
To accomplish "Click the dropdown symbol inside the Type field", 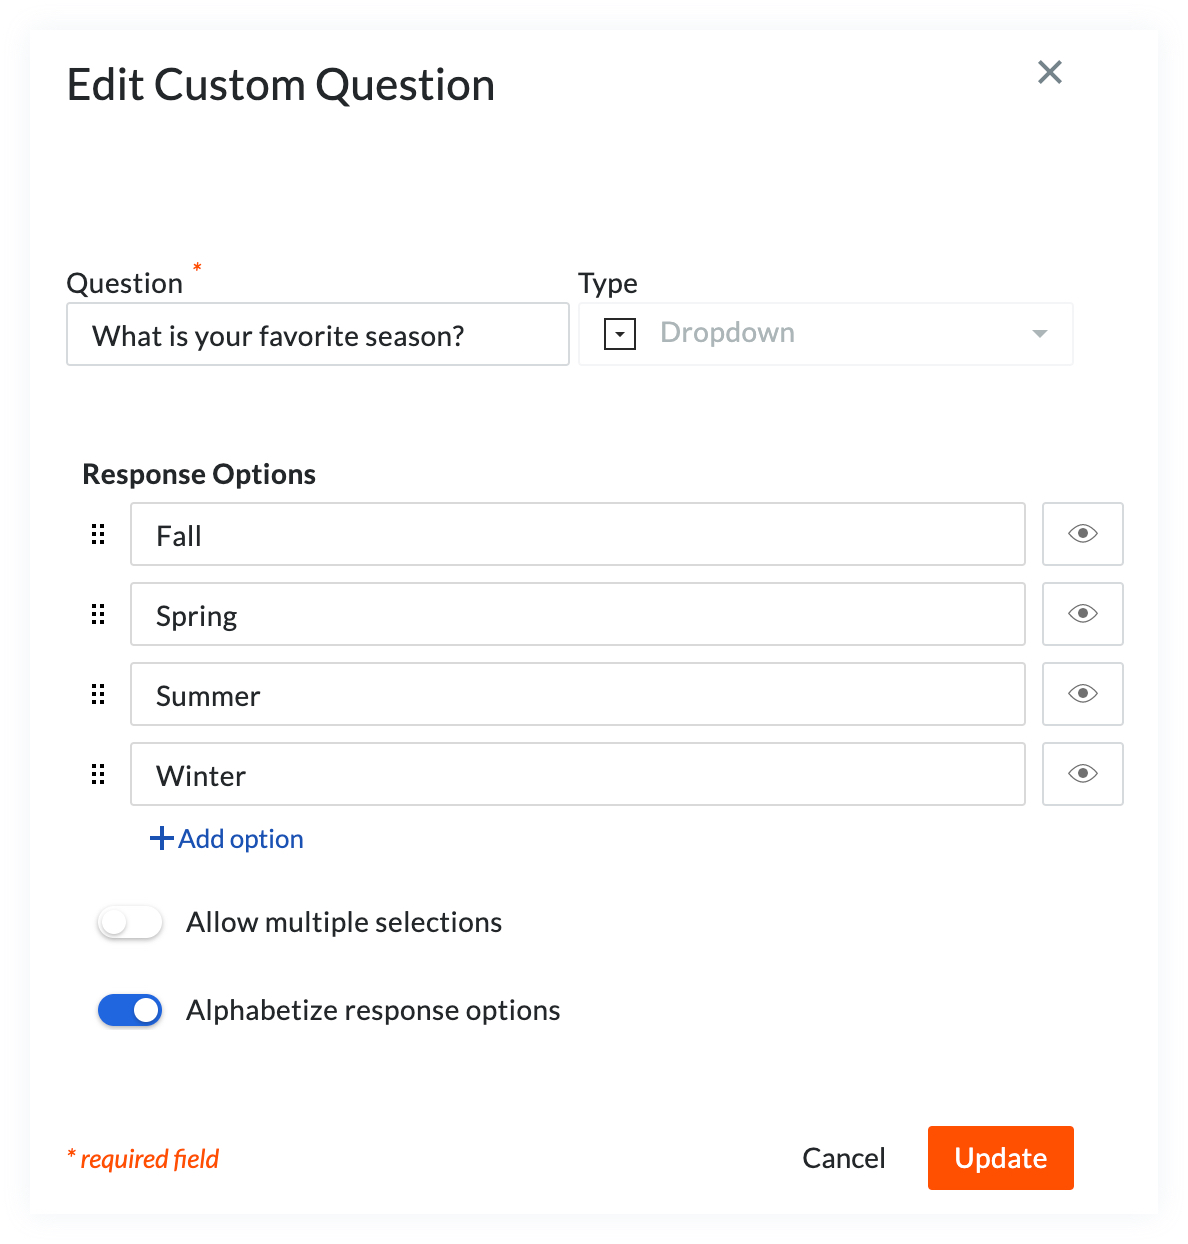I will pos(619,333).
